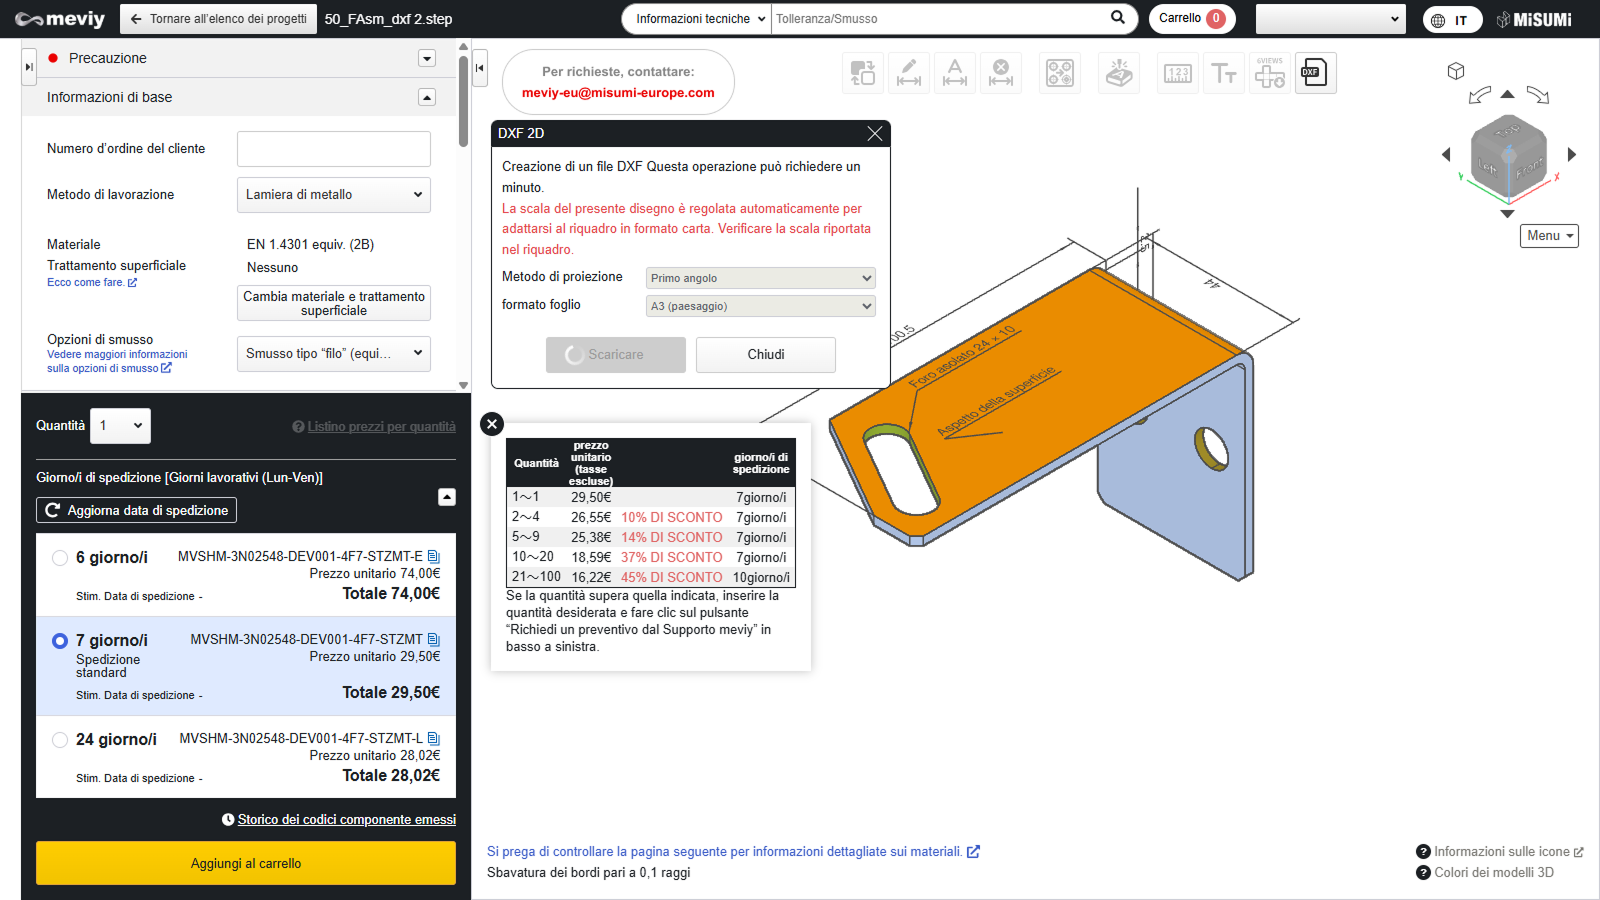Select the 7 giorno/i standard shipping option
The width and height of the screenshot is (1600, 900).
pyautogui.click(x=60, y=641)
